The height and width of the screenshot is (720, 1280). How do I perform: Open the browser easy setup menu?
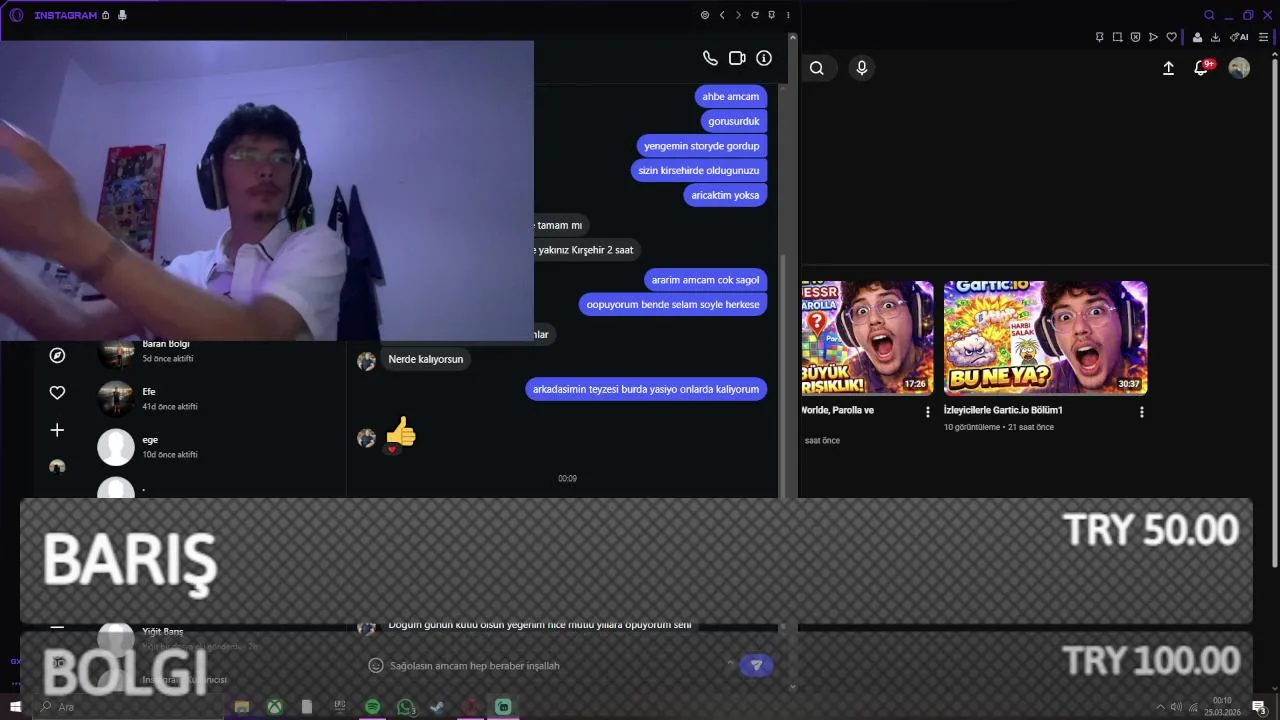(x=1265, y=37)
